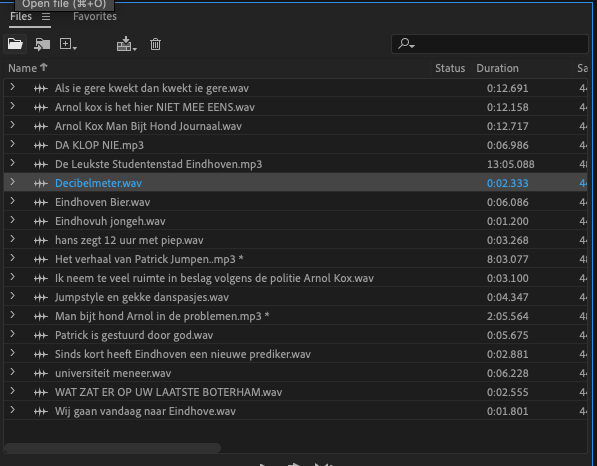The width and height of the screenshot is (597, 466).
Task: Sort by Status column header
Action: (450, 68)
